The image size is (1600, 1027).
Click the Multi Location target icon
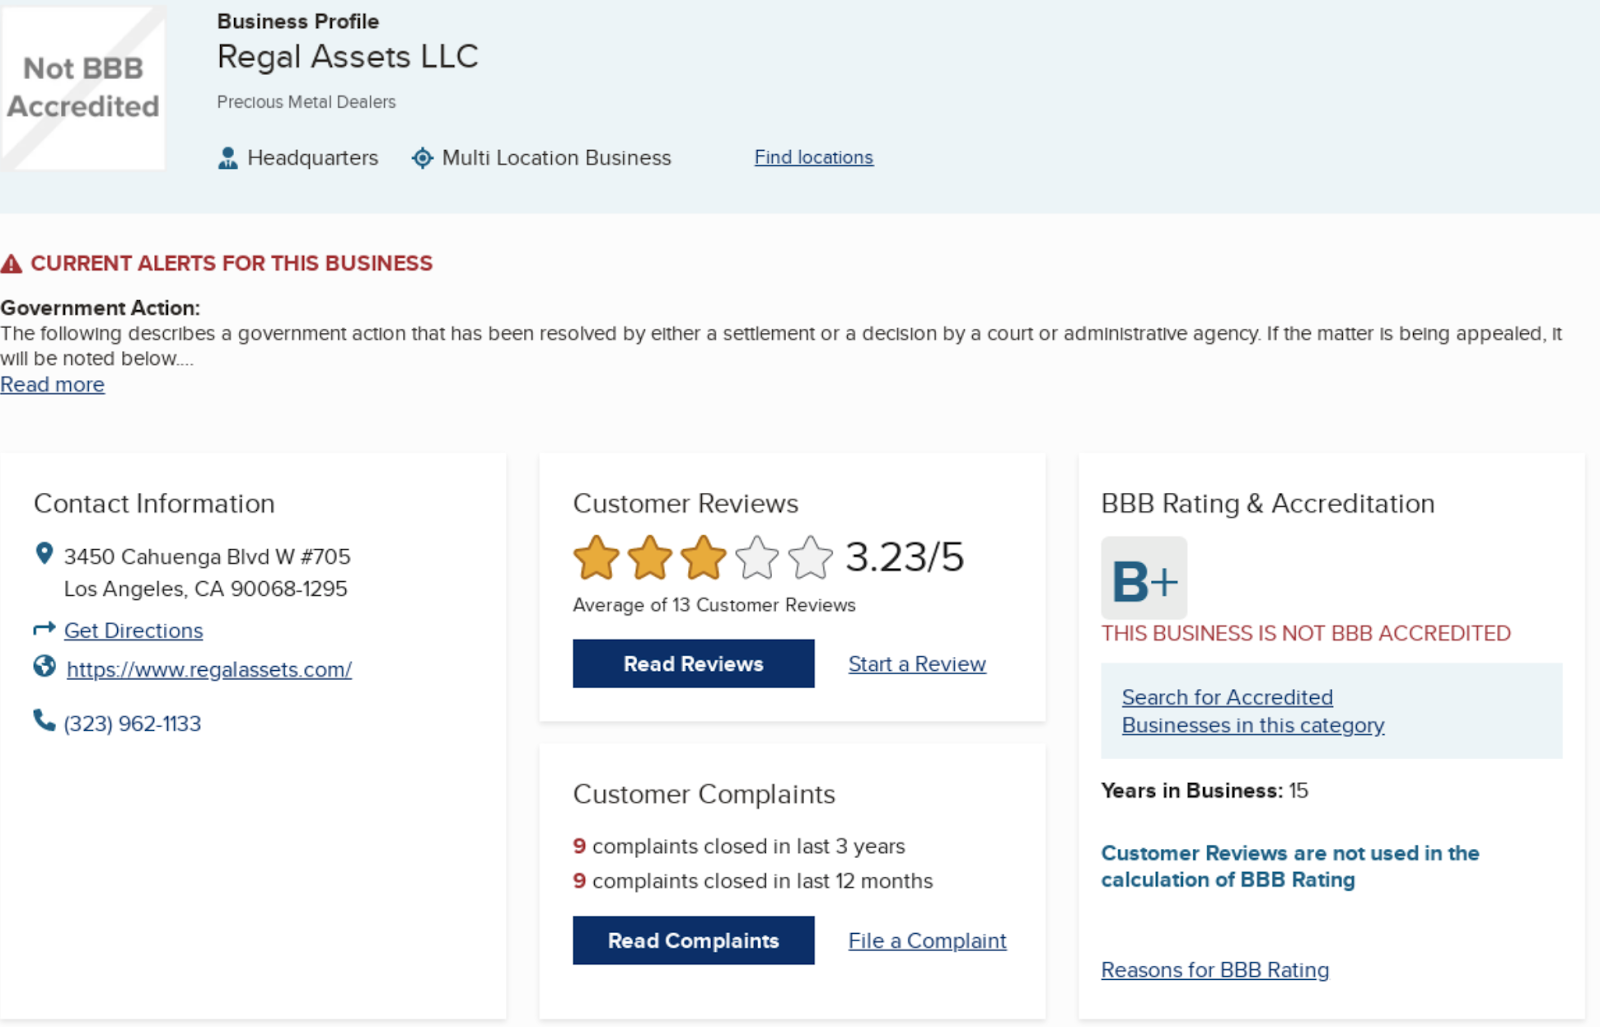pyautogui.click(x=423, y=158)
